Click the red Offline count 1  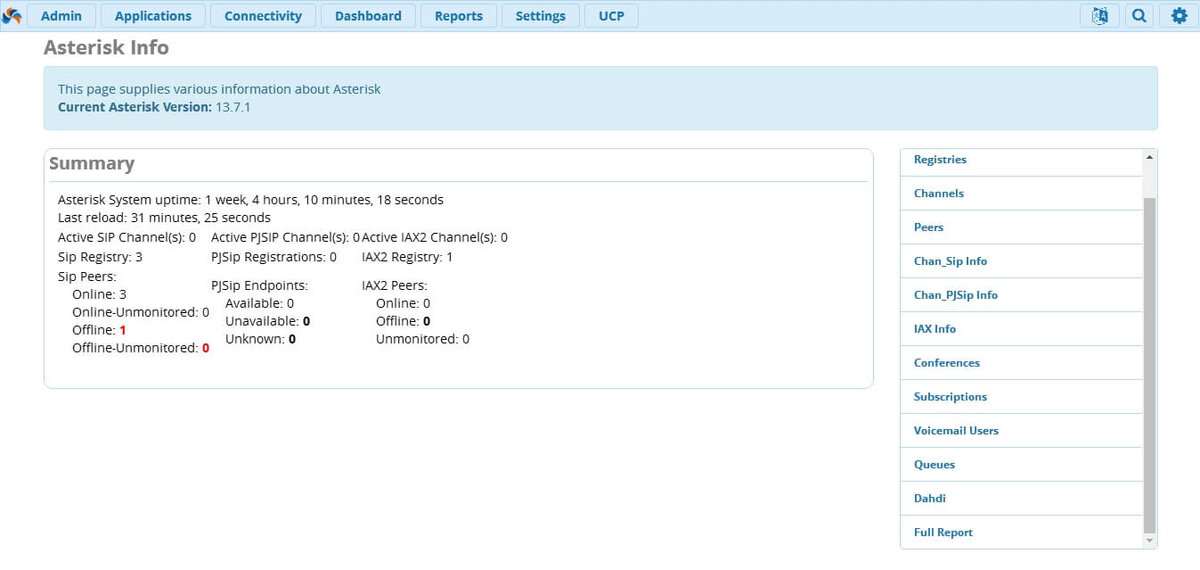122,330
